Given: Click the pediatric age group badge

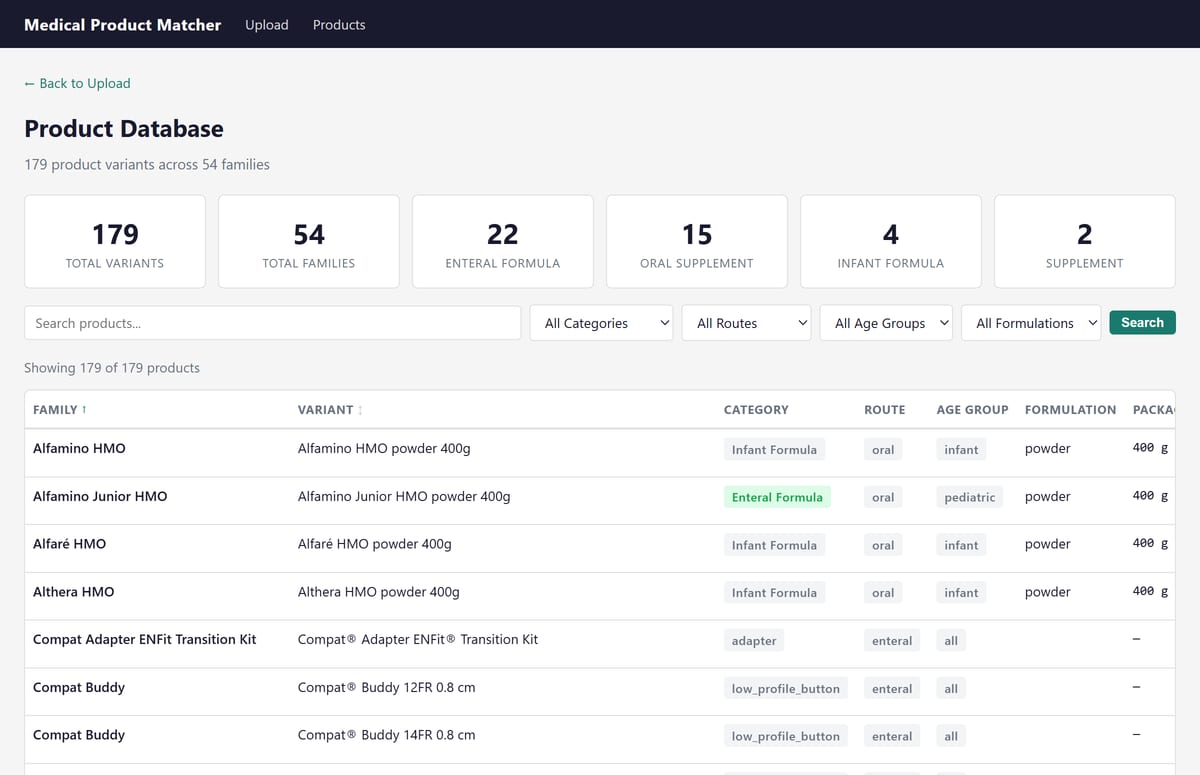Looking at the screenshot, I should coord(970,497).
